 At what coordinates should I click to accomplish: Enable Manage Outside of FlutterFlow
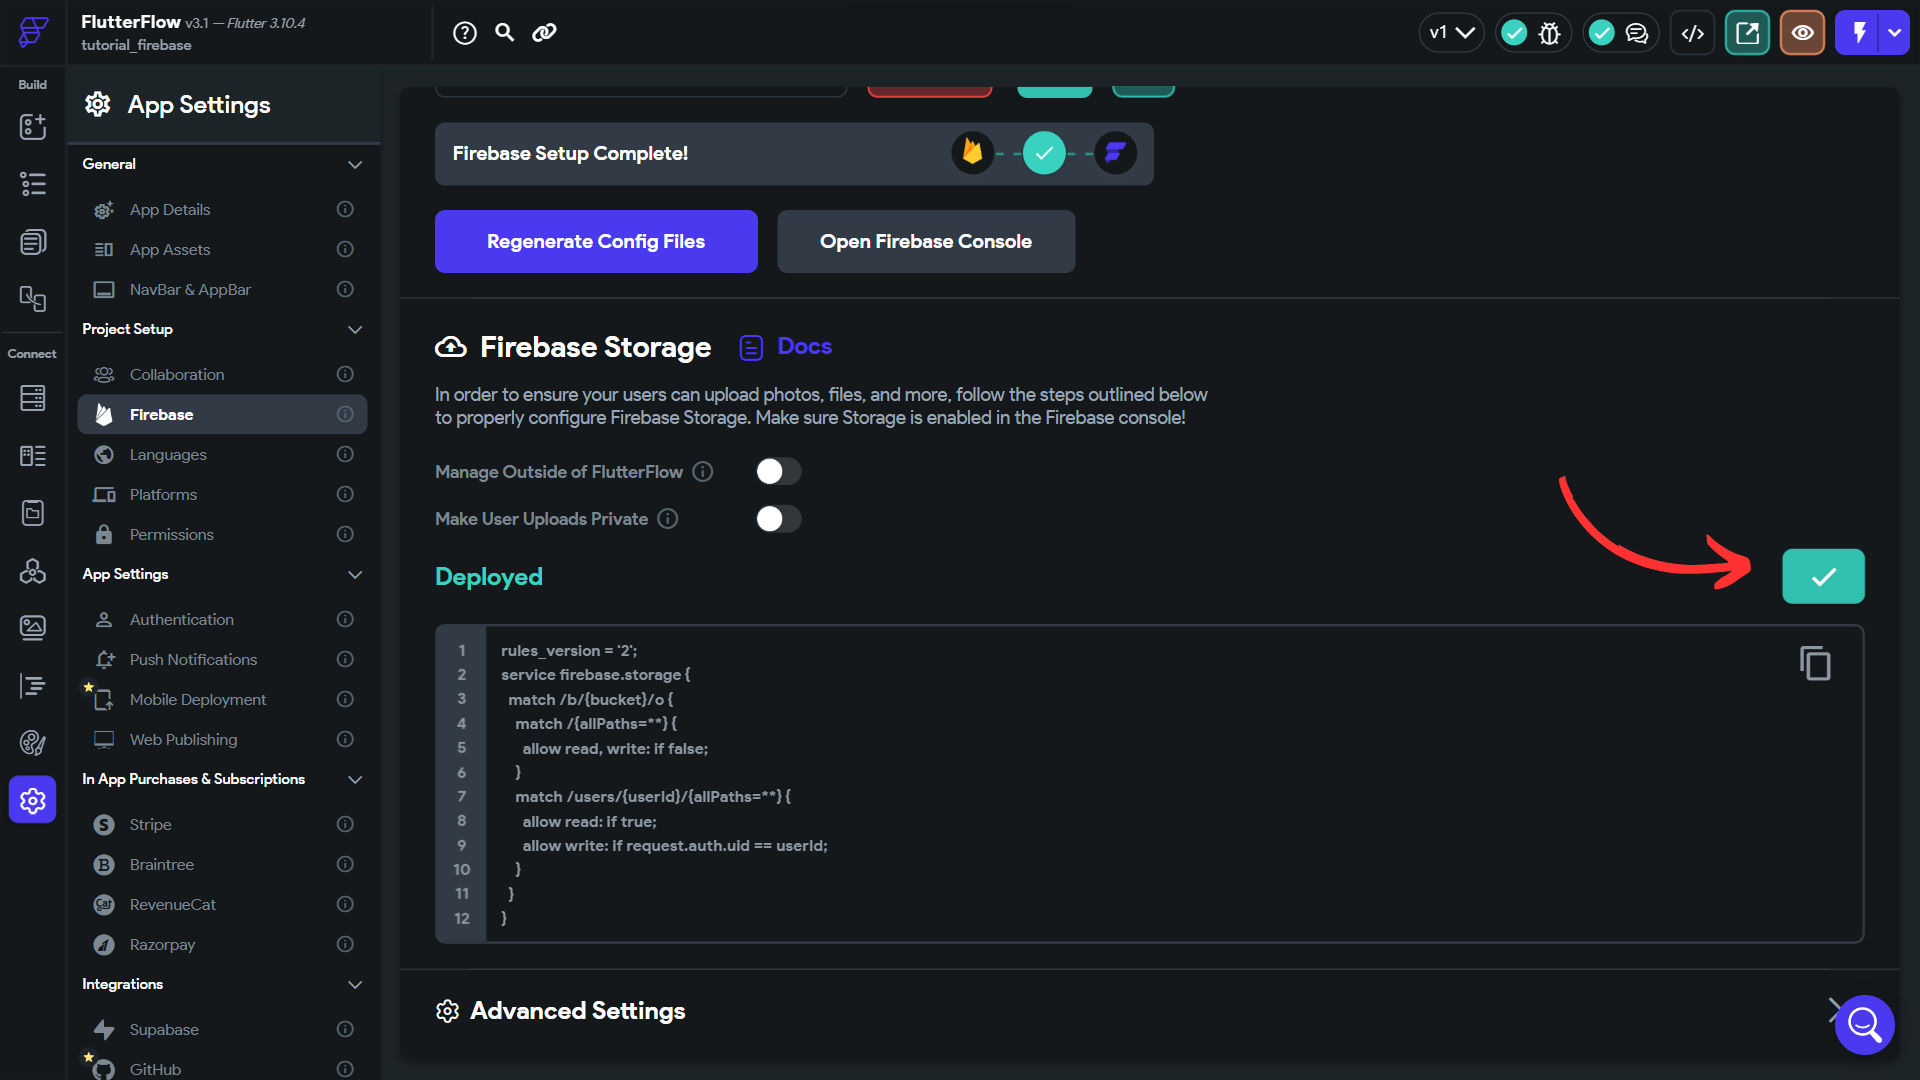pyautogui.click(x=778, y=471)
